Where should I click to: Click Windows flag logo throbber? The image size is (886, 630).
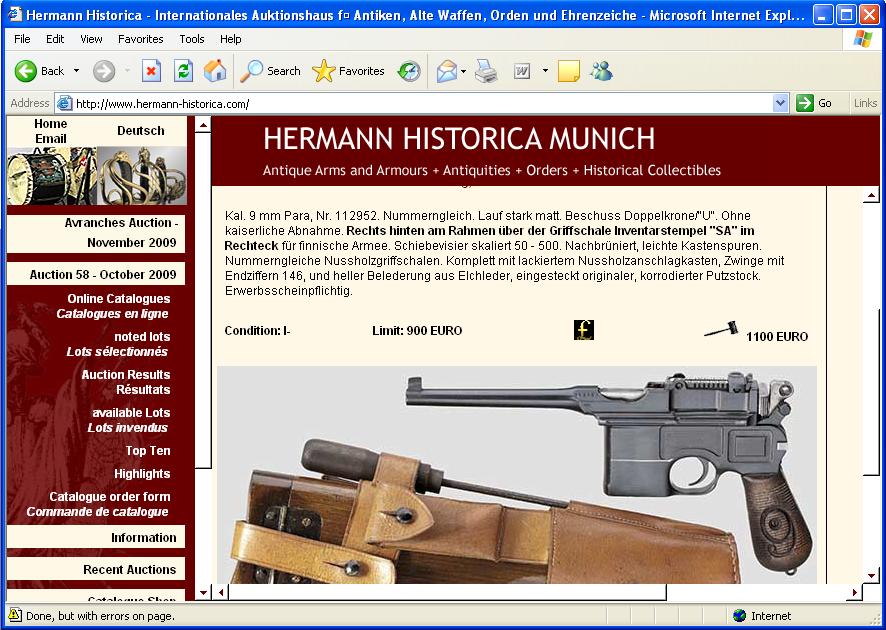tap(863, 39)
